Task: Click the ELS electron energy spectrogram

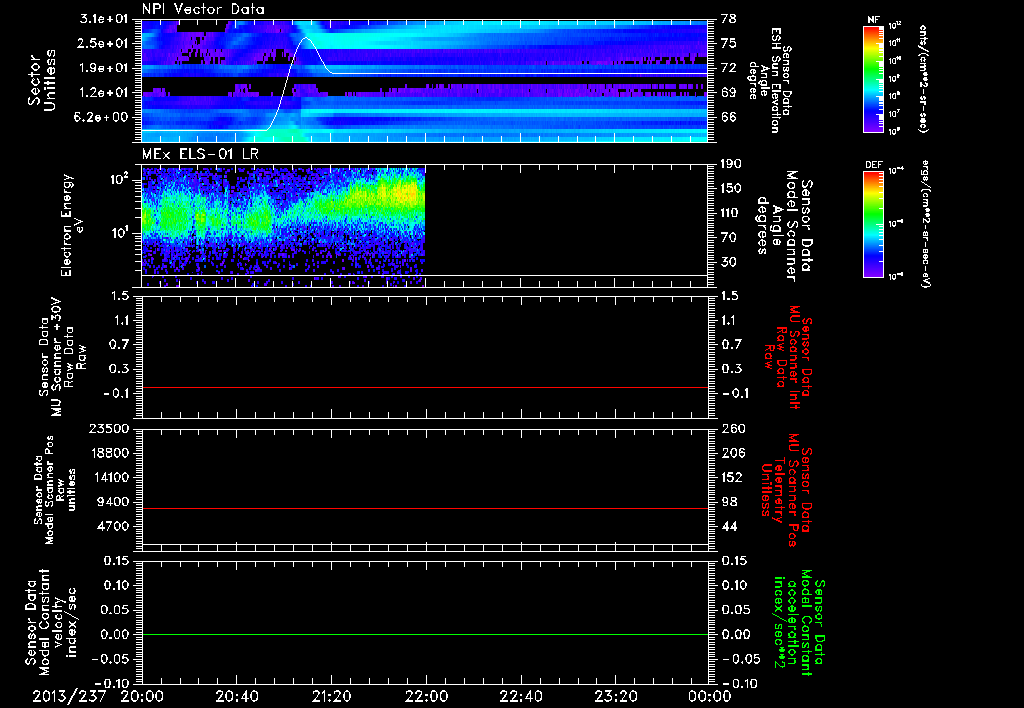Action: pos(283,227)
